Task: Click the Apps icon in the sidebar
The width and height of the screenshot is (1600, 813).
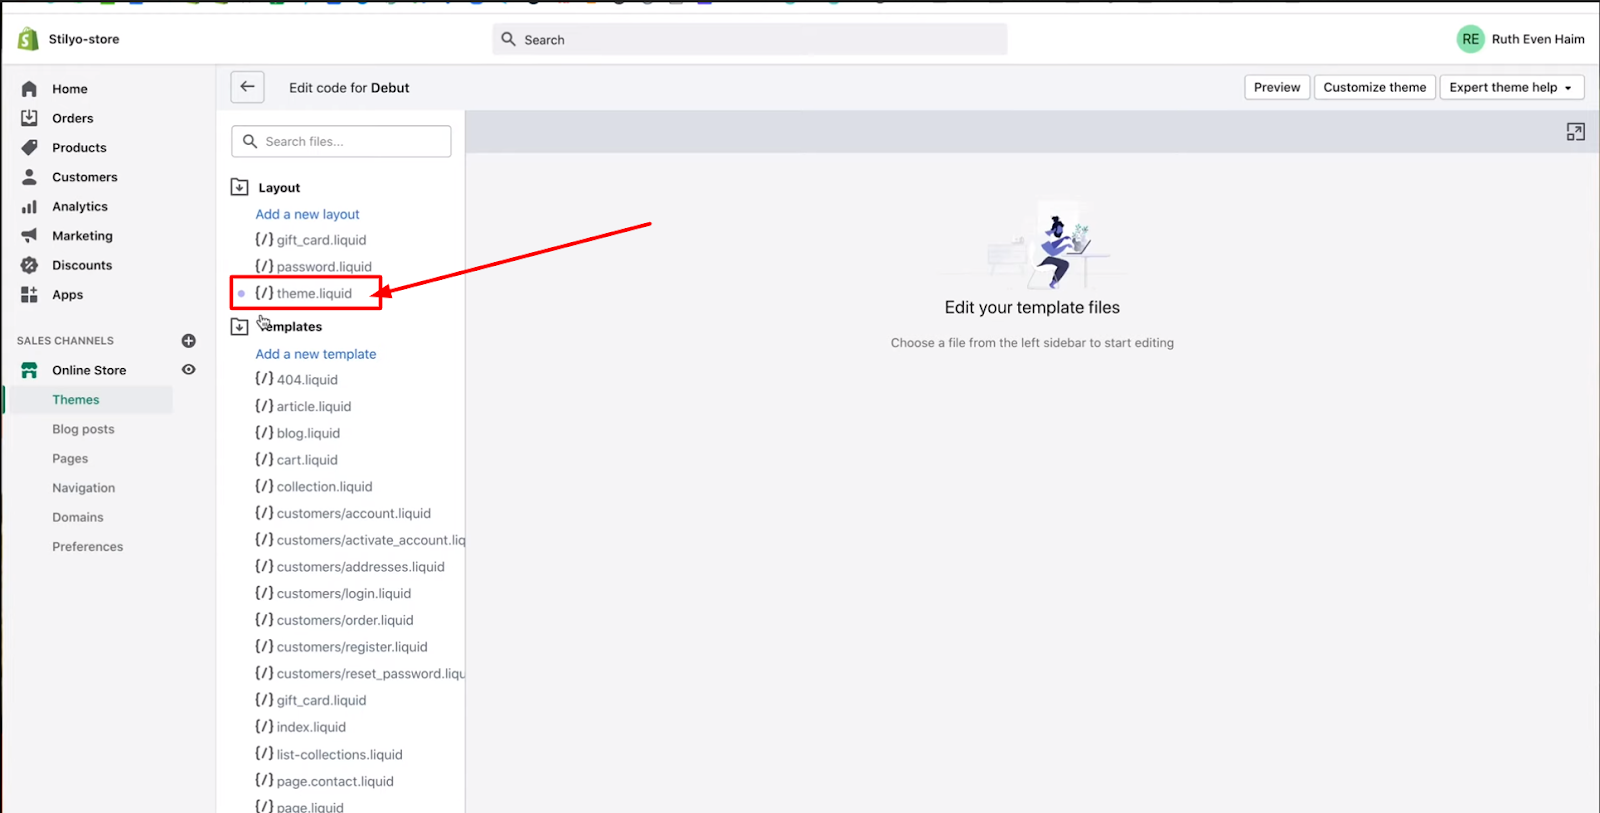Action: [29, 295]
